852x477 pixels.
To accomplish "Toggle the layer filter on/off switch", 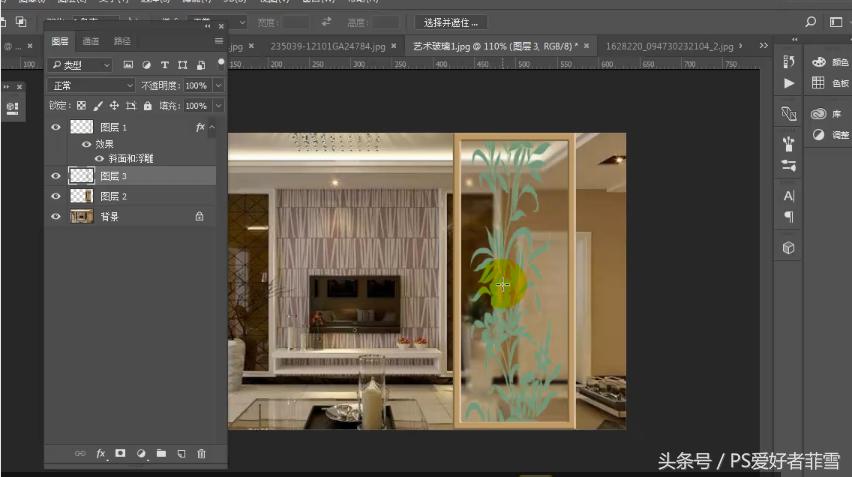I will (221, 63).
